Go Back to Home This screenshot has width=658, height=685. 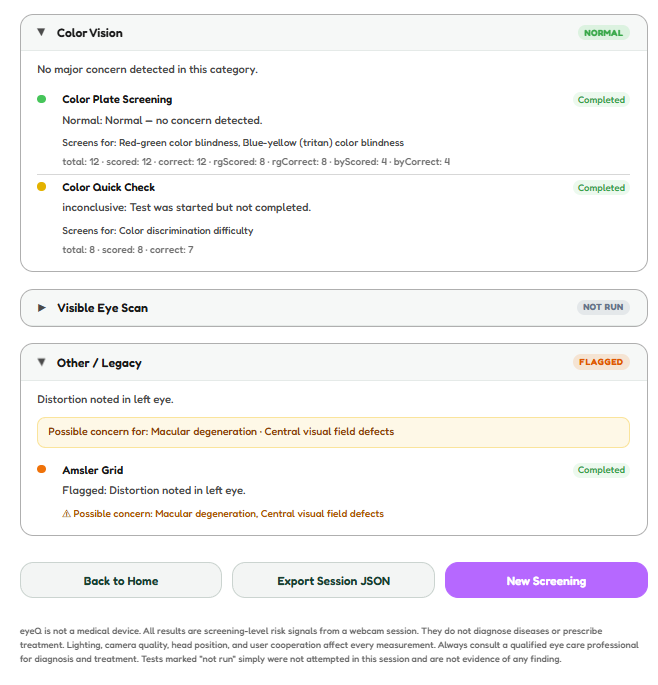pyautogui.click(x=121, y=580)
